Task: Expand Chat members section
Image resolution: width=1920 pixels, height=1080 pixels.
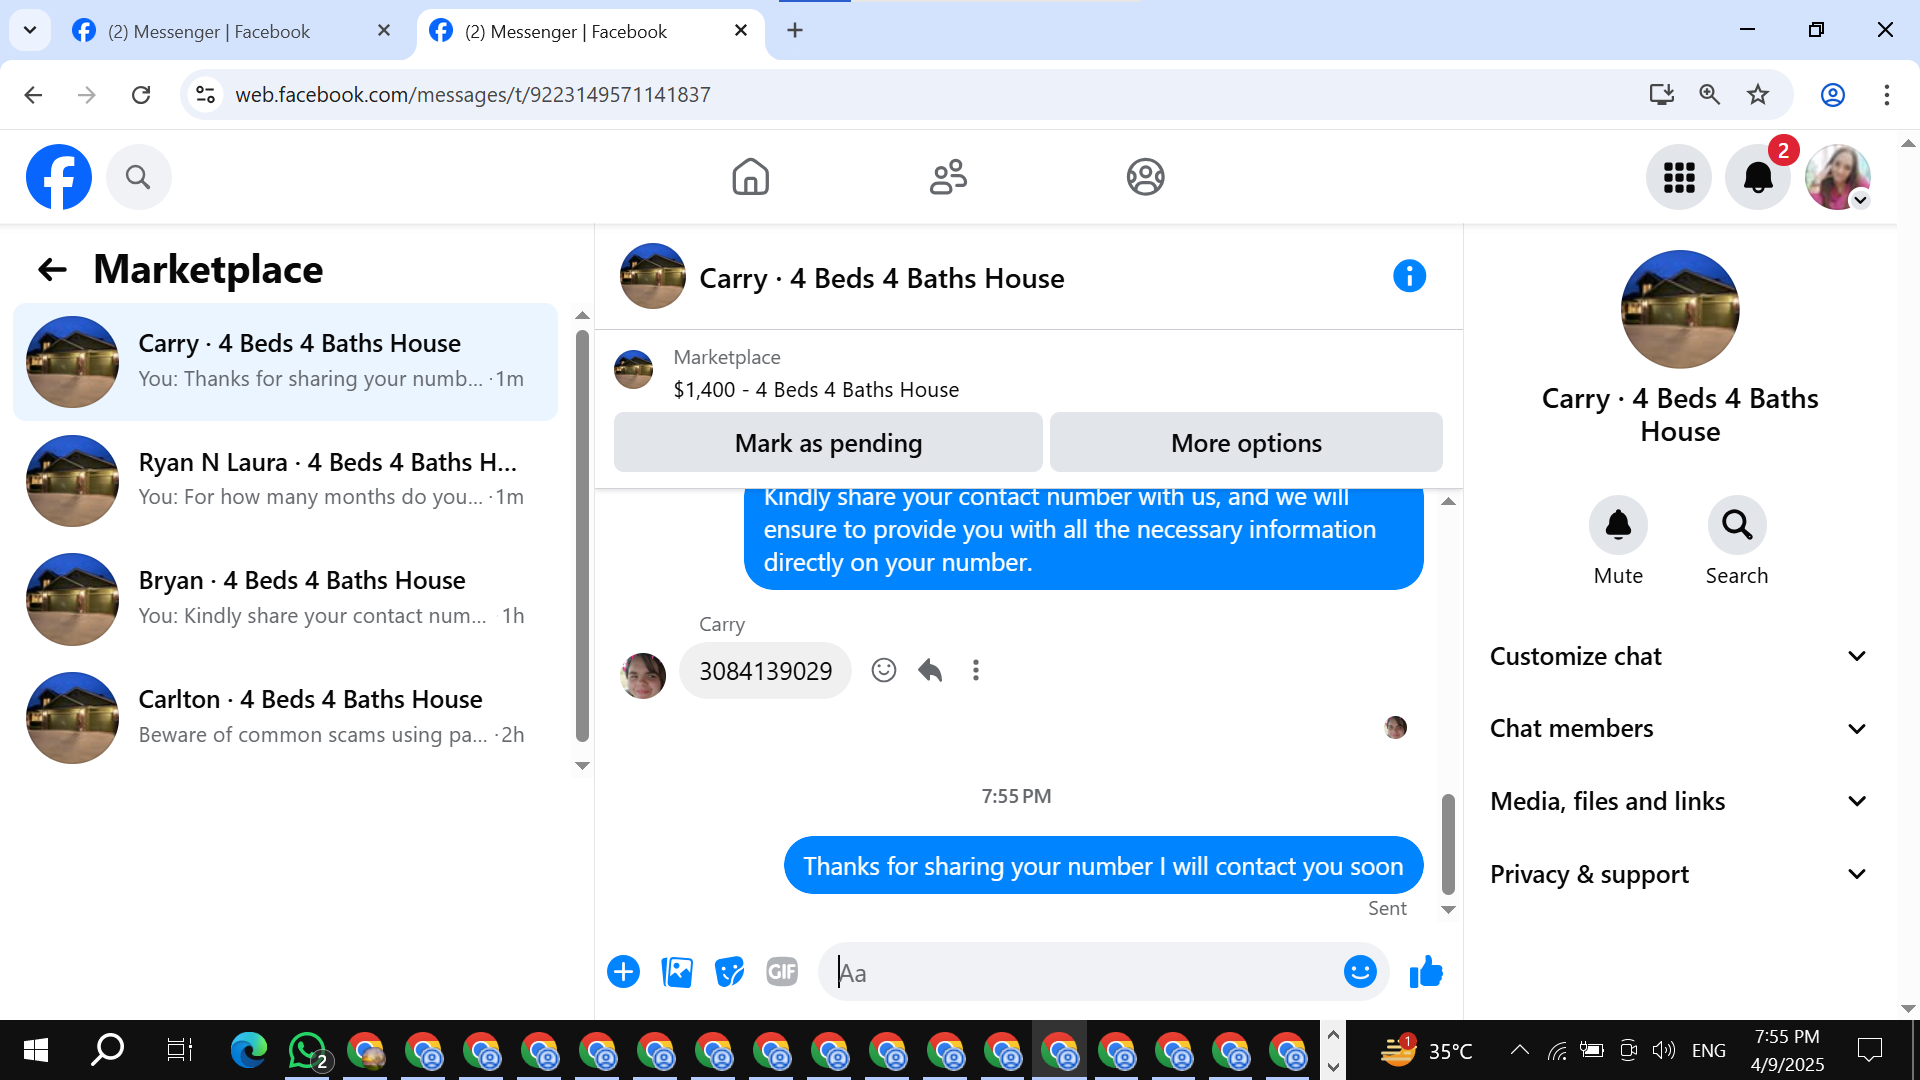Action: (x=1678, y=729)
